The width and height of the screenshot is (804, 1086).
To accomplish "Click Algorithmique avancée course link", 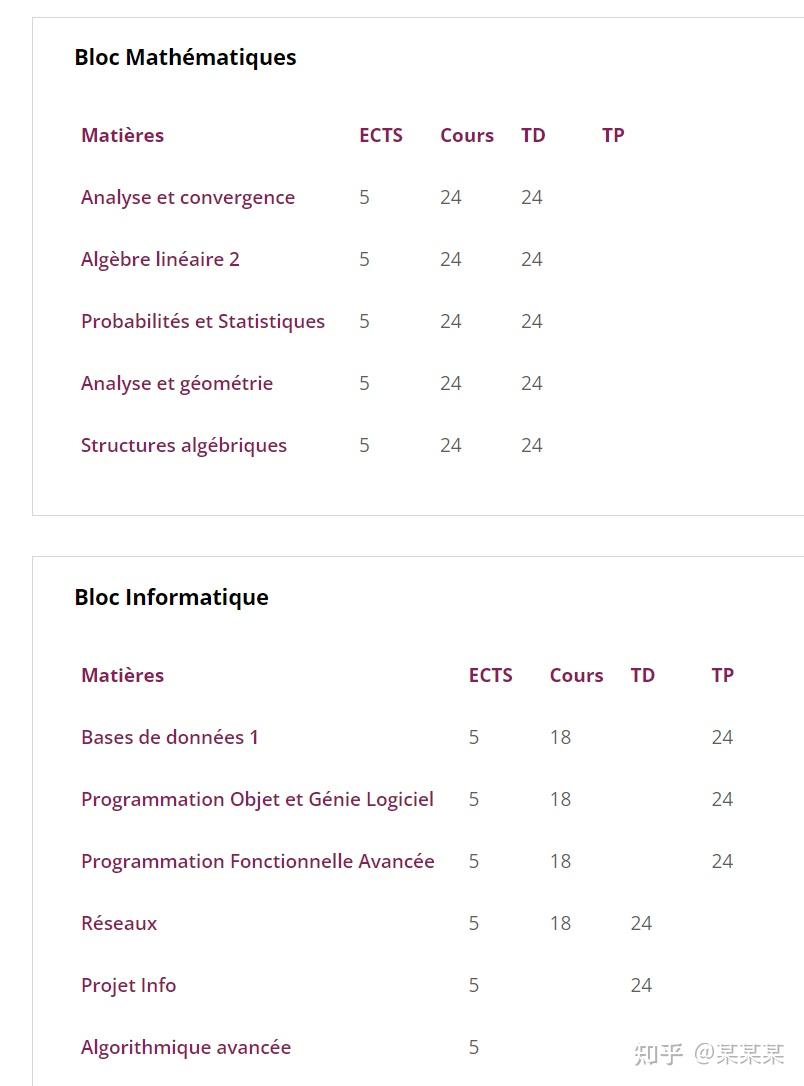I will tap(186, 1047).
